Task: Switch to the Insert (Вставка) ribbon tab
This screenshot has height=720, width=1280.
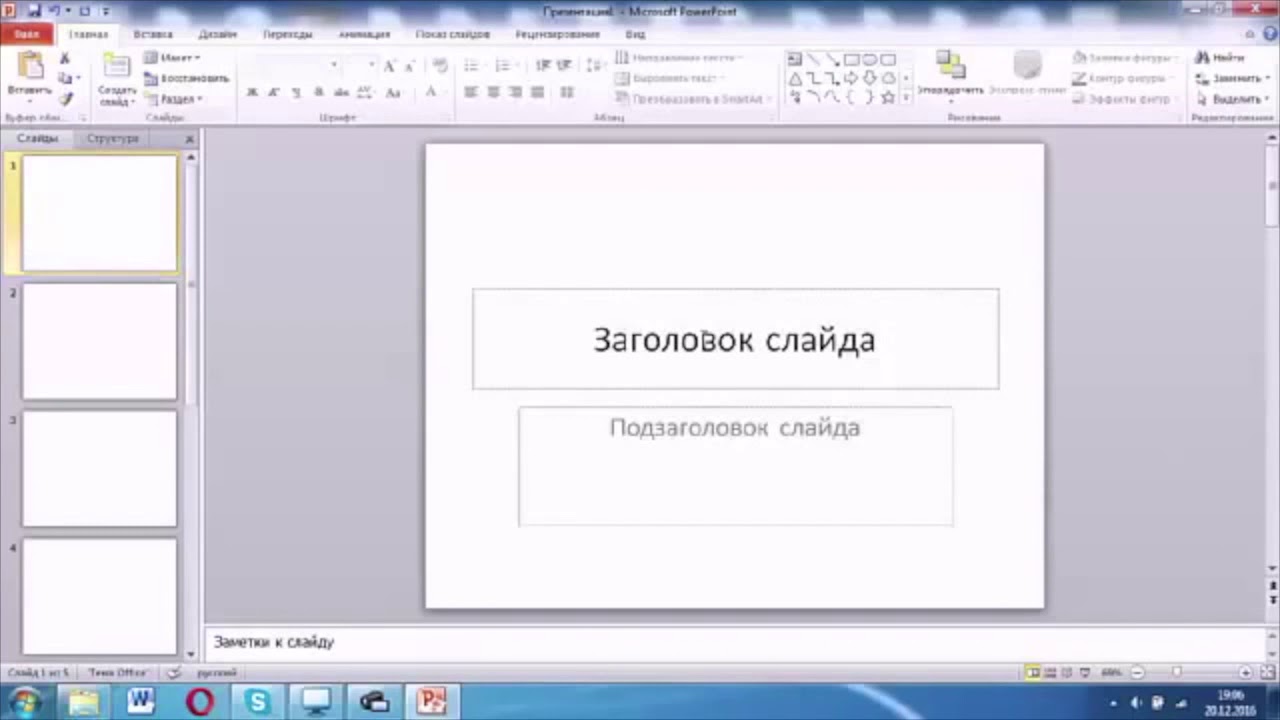Action: click(x=152, y=34)
